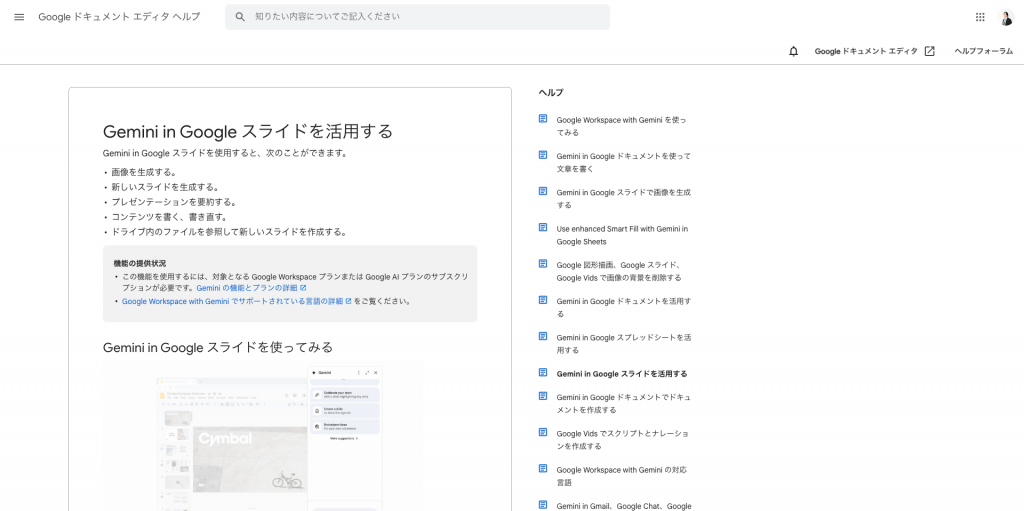
Task: Select current article Gemini in Google スライドを活用する in sidebar
Action: click(x=622, y=374)
